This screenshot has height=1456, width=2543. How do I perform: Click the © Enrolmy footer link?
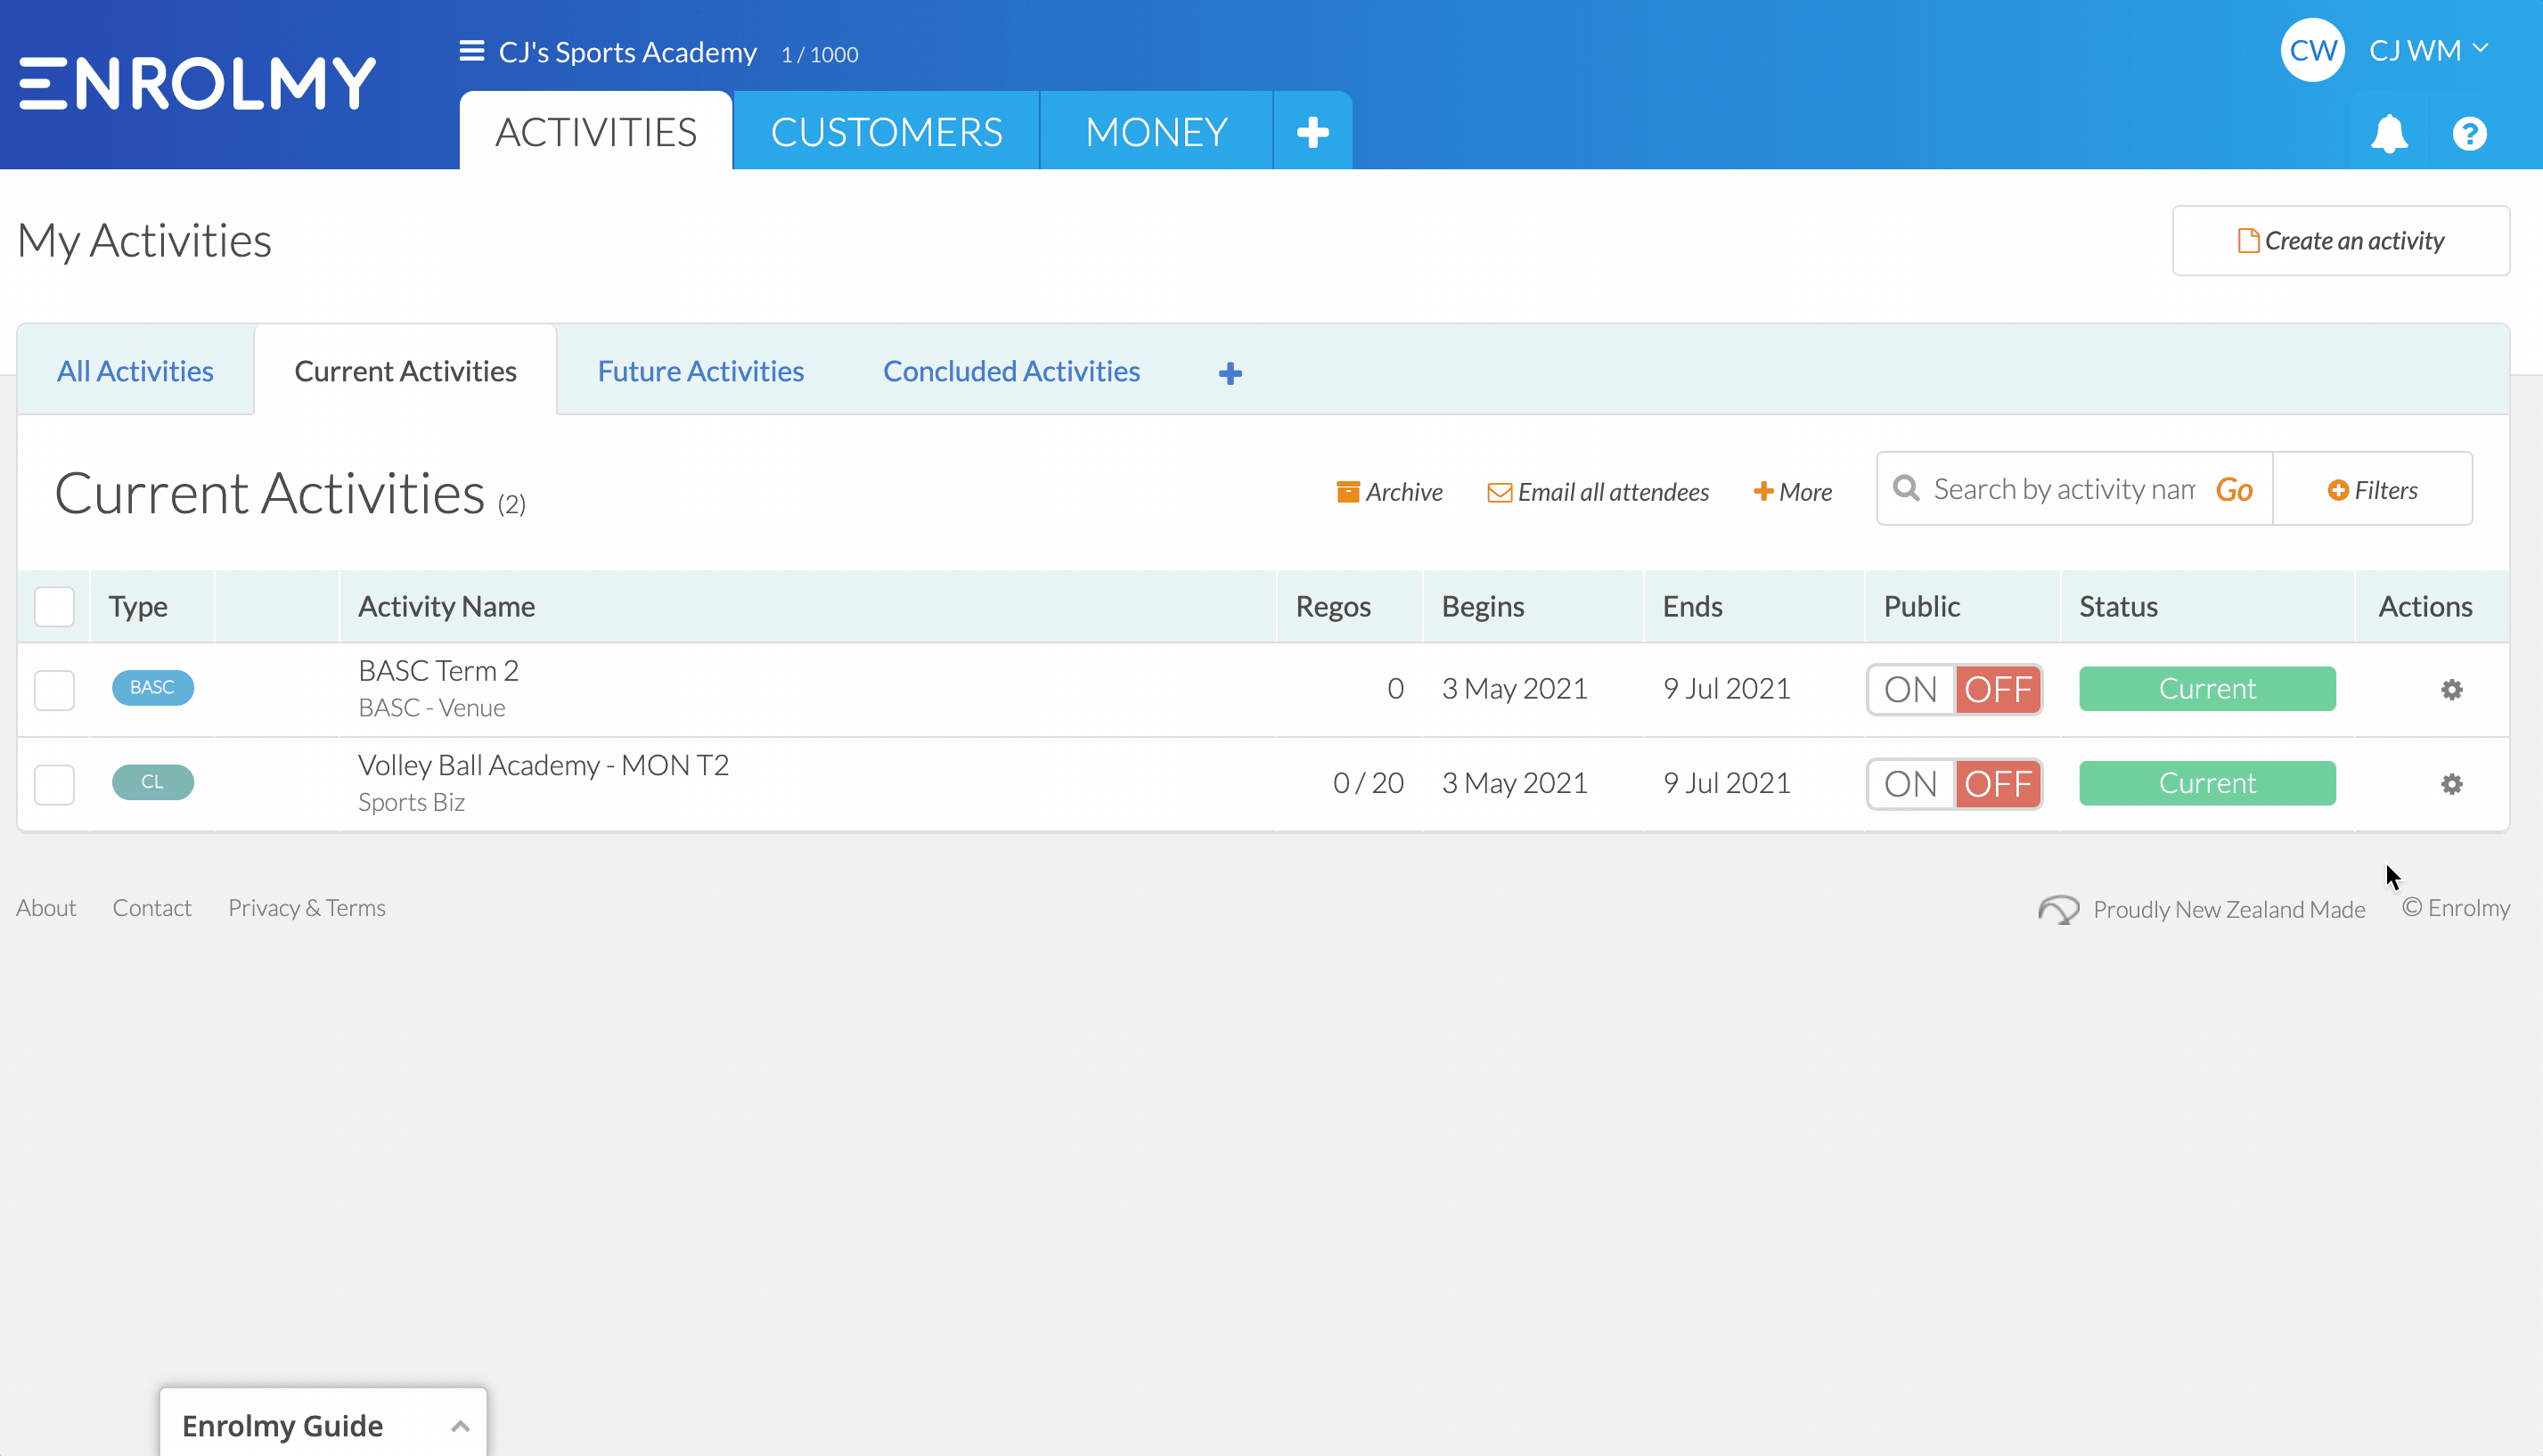(x=2455, y=907)
